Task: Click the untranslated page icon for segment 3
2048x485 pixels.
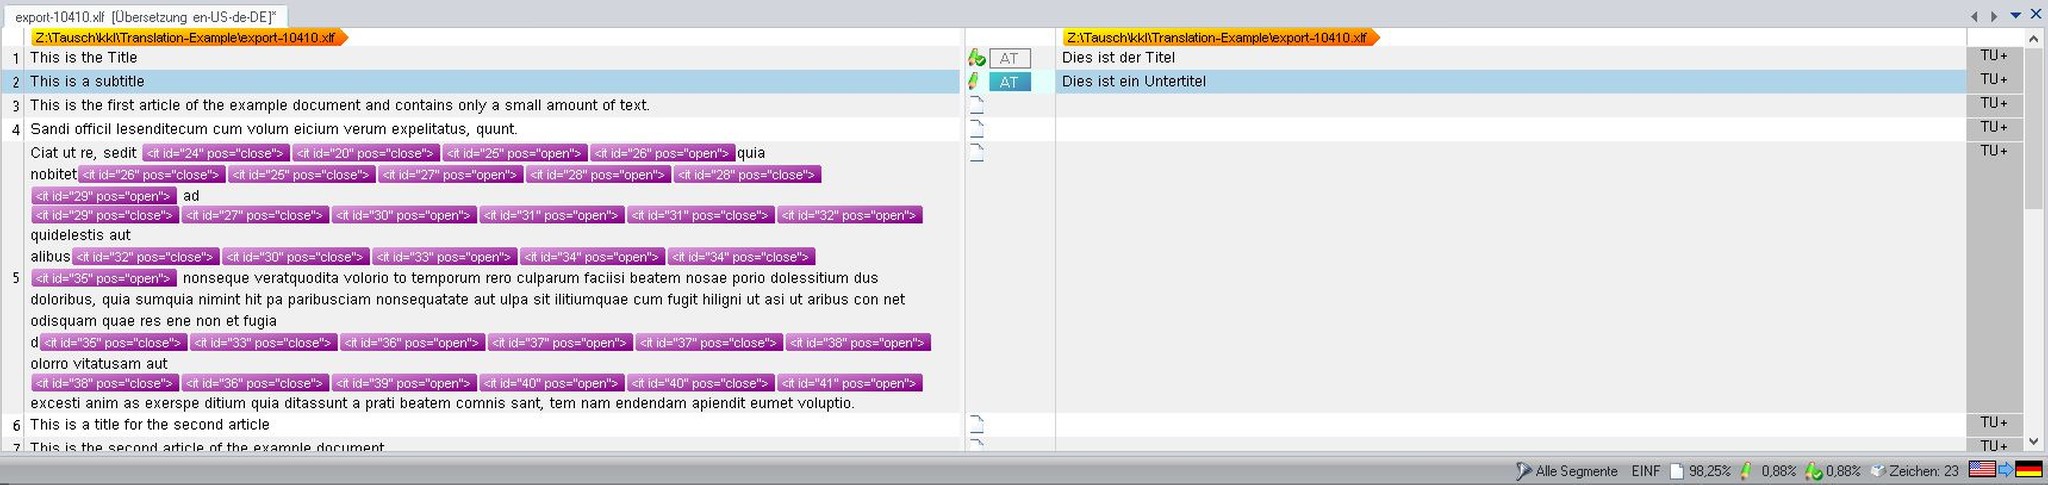Action: point(977,105)
